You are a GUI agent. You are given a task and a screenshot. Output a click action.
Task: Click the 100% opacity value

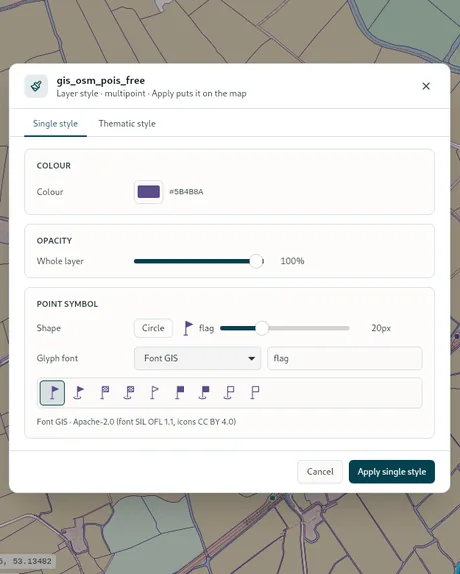click(292, 261)
